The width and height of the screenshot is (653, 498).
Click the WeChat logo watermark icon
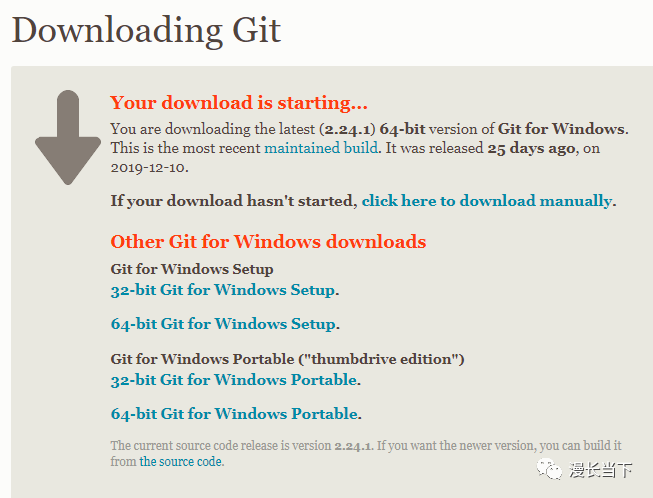549,469
